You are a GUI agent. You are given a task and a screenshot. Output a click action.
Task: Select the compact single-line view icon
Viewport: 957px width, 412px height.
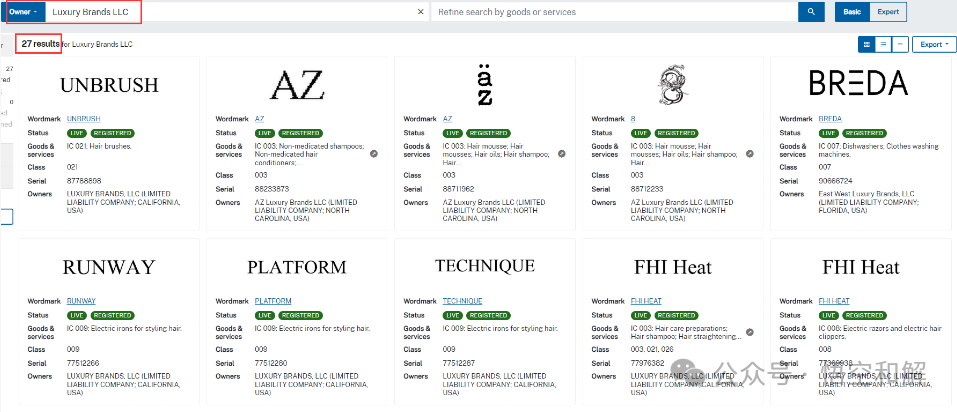(x=900, y=44)
